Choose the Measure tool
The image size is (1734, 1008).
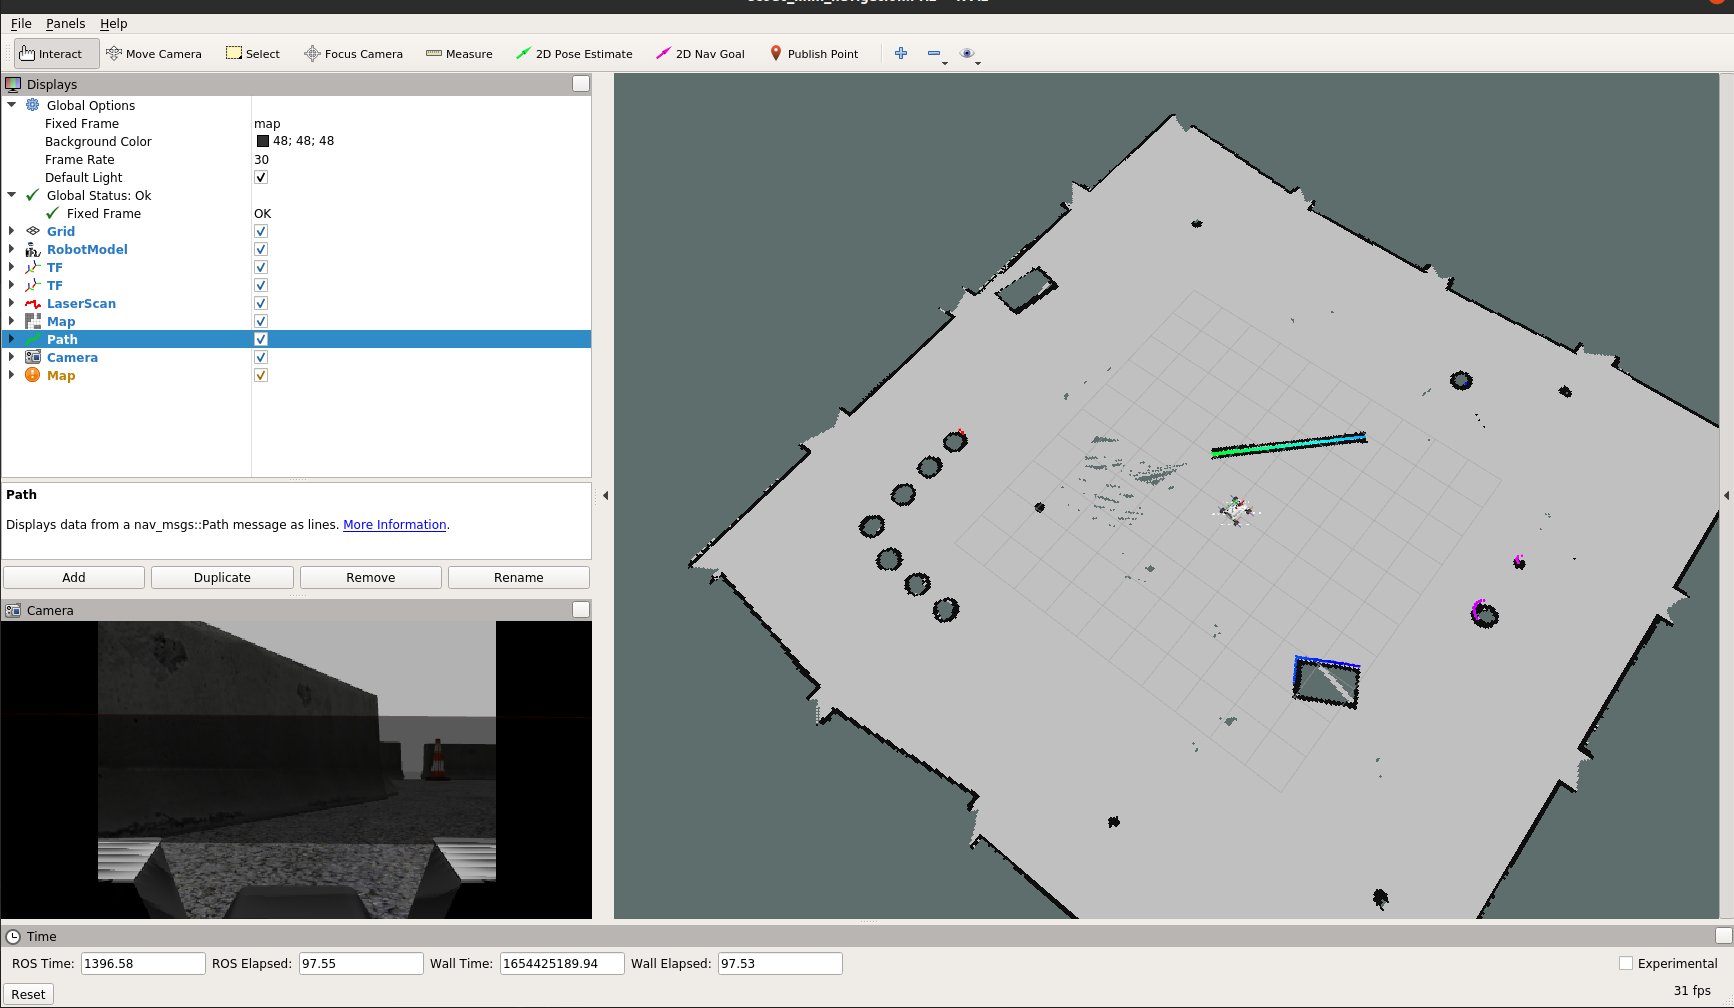pyautogui.click(x=459, y=54)
